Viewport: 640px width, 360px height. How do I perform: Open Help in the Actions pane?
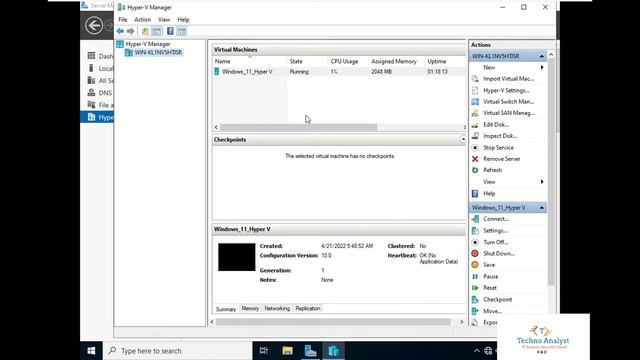(489, 193)
